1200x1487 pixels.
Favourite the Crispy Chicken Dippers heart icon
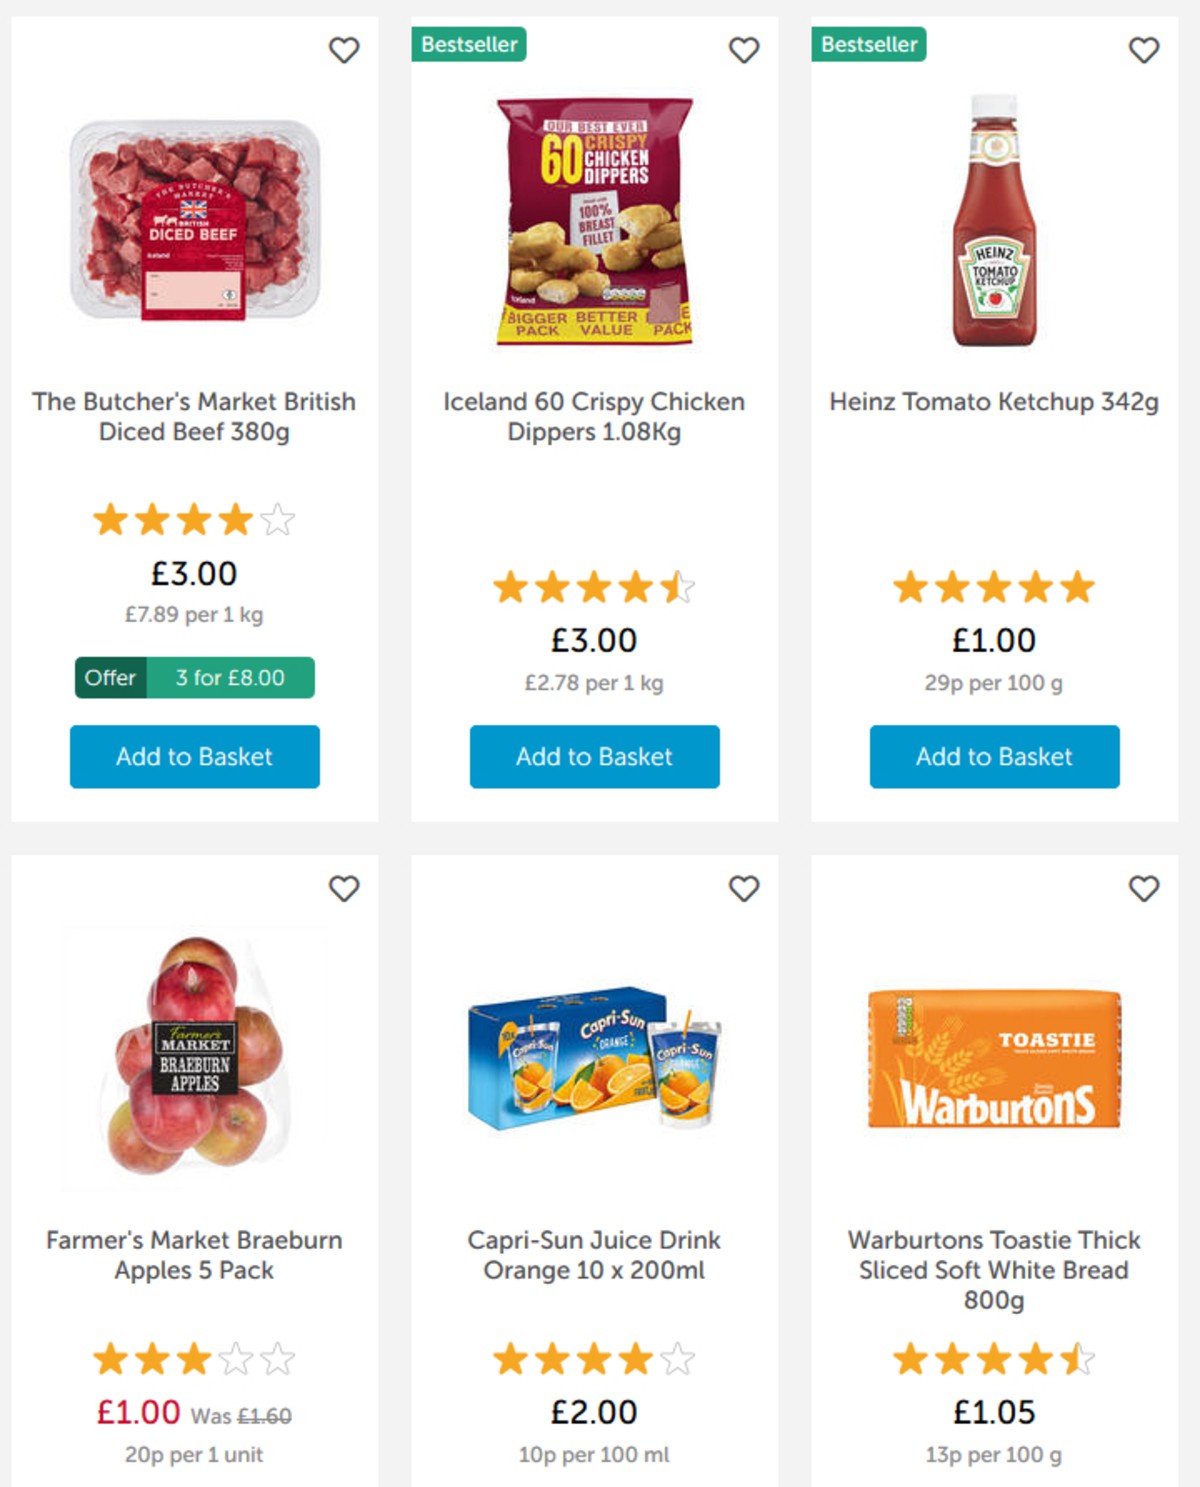click(744, 50)
